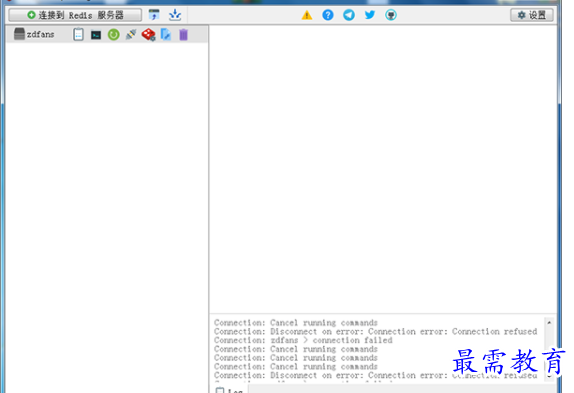
Task: Open the blue help question mark icon
Action: (328, 15)
